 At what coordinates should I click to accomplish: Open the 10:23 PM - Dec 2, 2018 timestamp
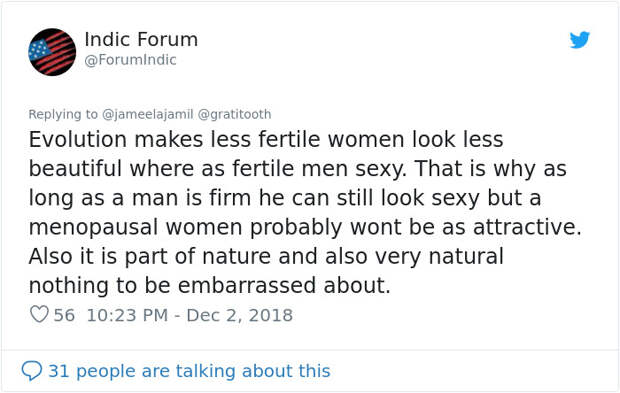coord(190,315)
